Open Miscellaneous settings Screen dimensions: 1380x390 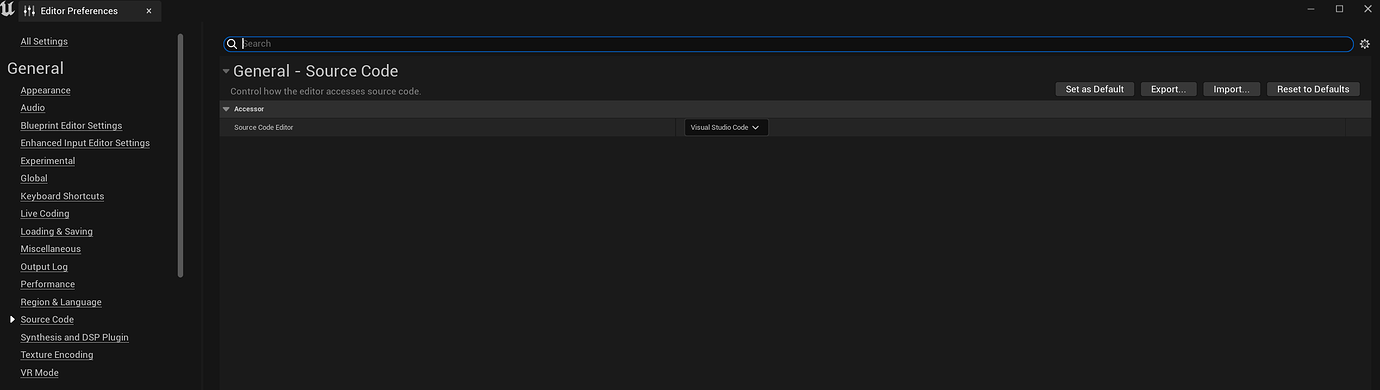pos(50,249)
